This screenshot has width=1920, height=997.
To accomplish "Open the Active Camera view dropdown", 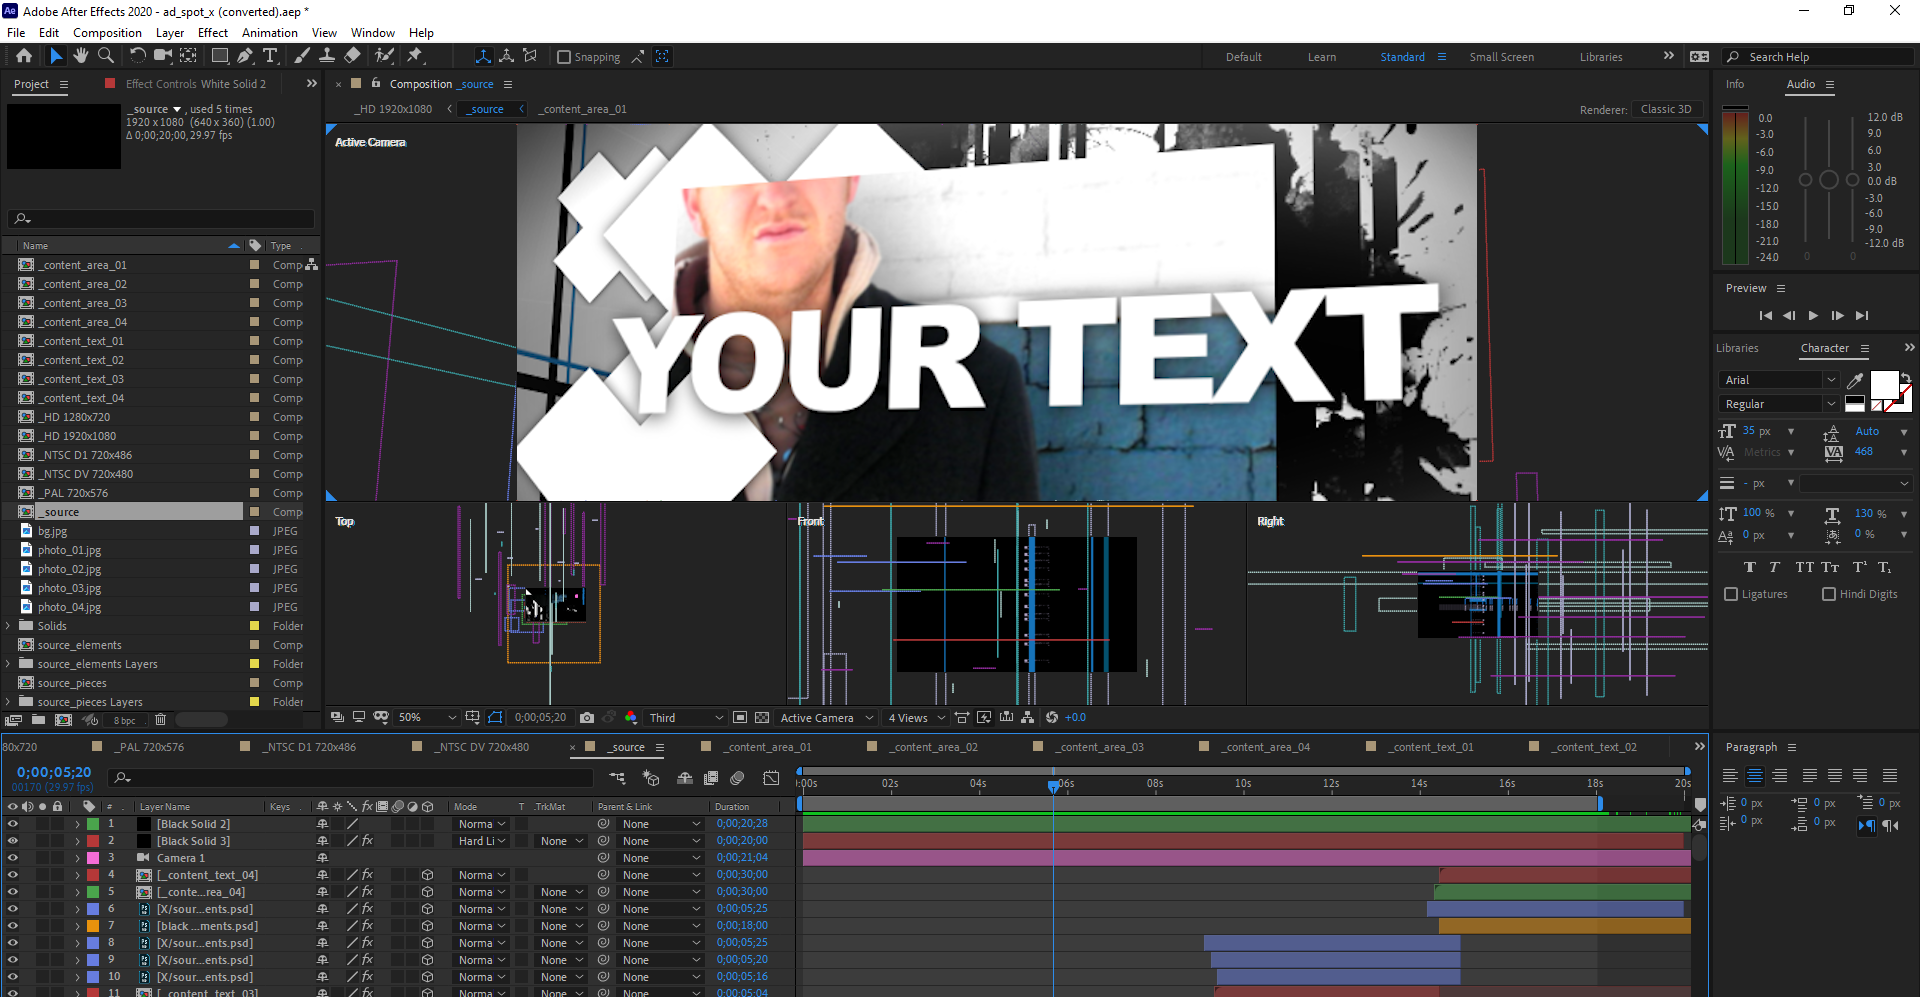I will (x=827, y=718).
